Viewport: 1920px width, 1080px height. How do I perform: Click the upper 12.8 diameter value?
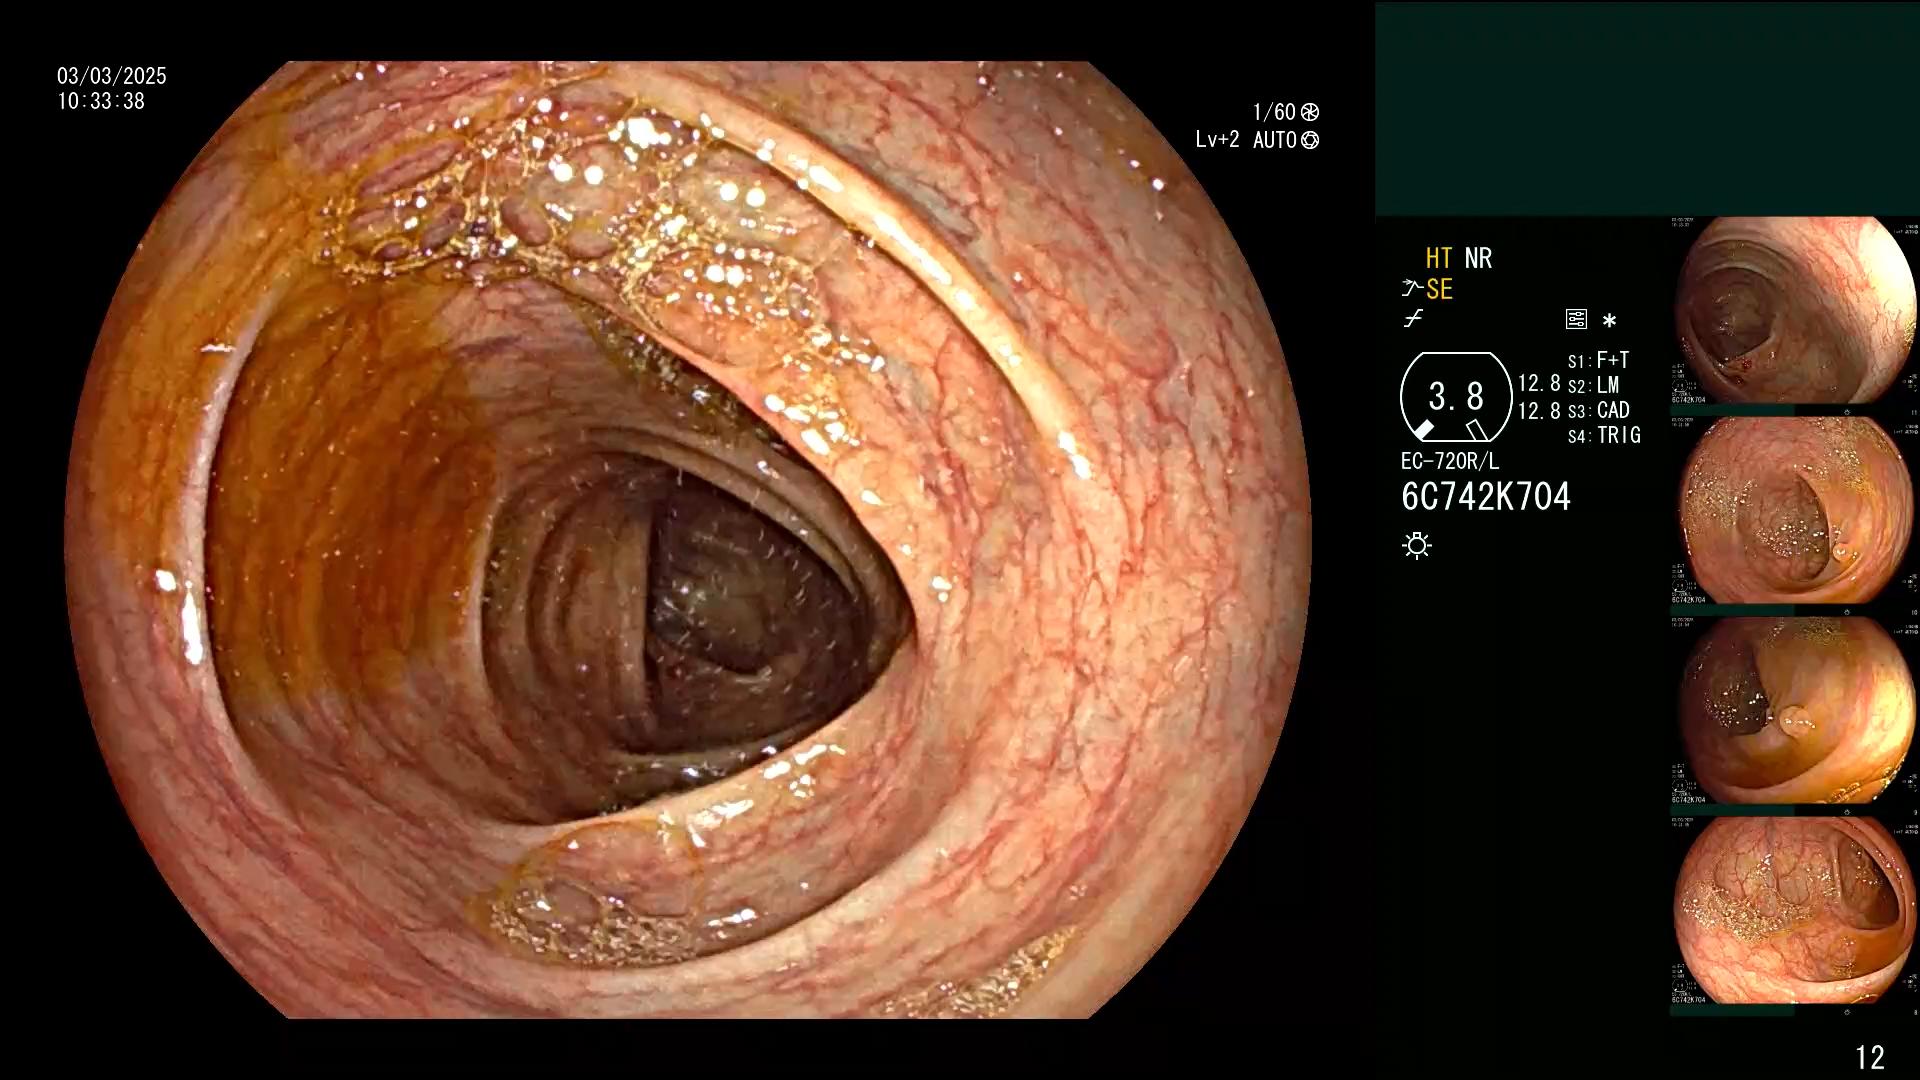point(1539,383)
